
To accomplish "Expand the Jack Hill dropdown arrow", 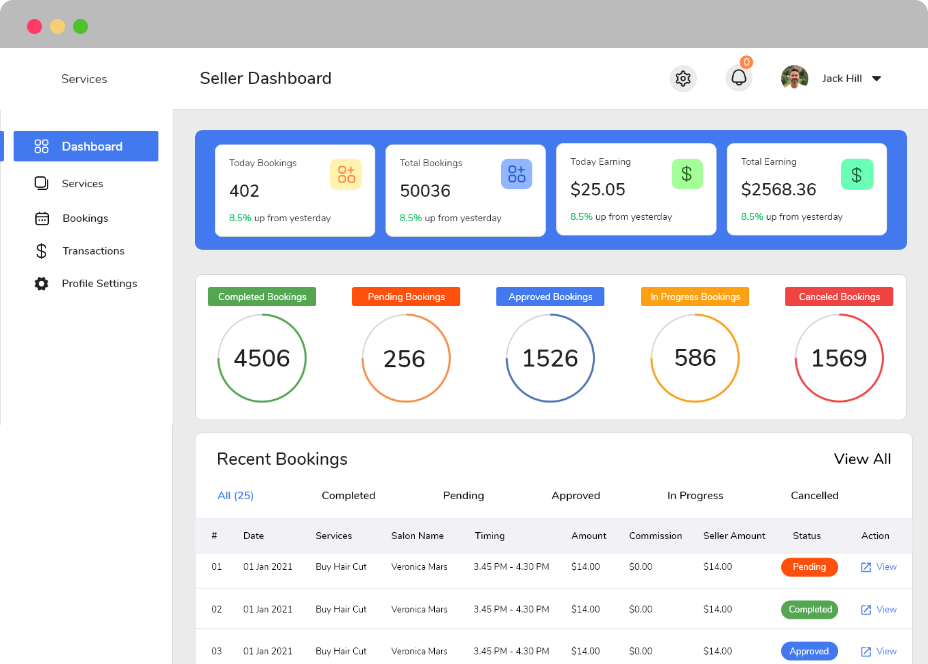I will click(877, 79).
